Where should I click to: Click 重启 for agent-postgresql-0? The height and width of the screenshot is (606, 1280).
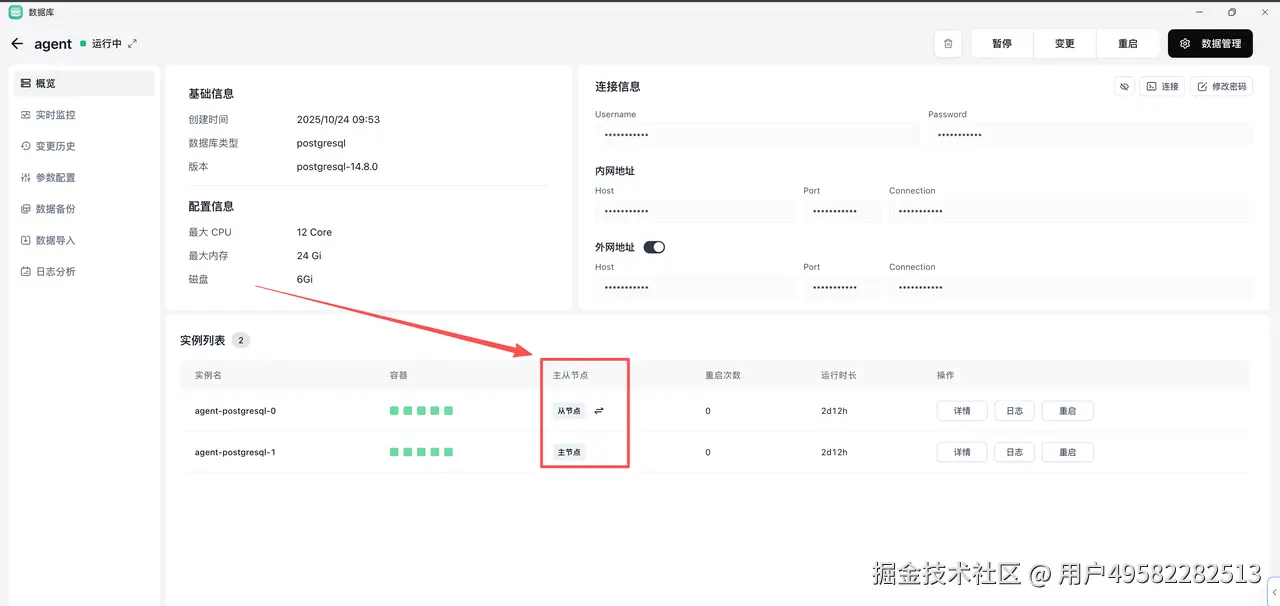coord(1067,411)
